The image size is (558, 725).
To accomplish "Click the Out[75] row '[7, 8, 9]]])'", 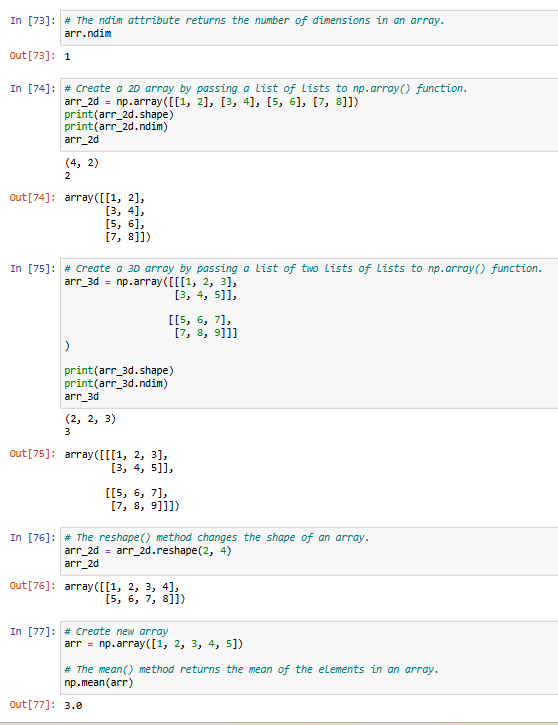I will tap(145, 506).
